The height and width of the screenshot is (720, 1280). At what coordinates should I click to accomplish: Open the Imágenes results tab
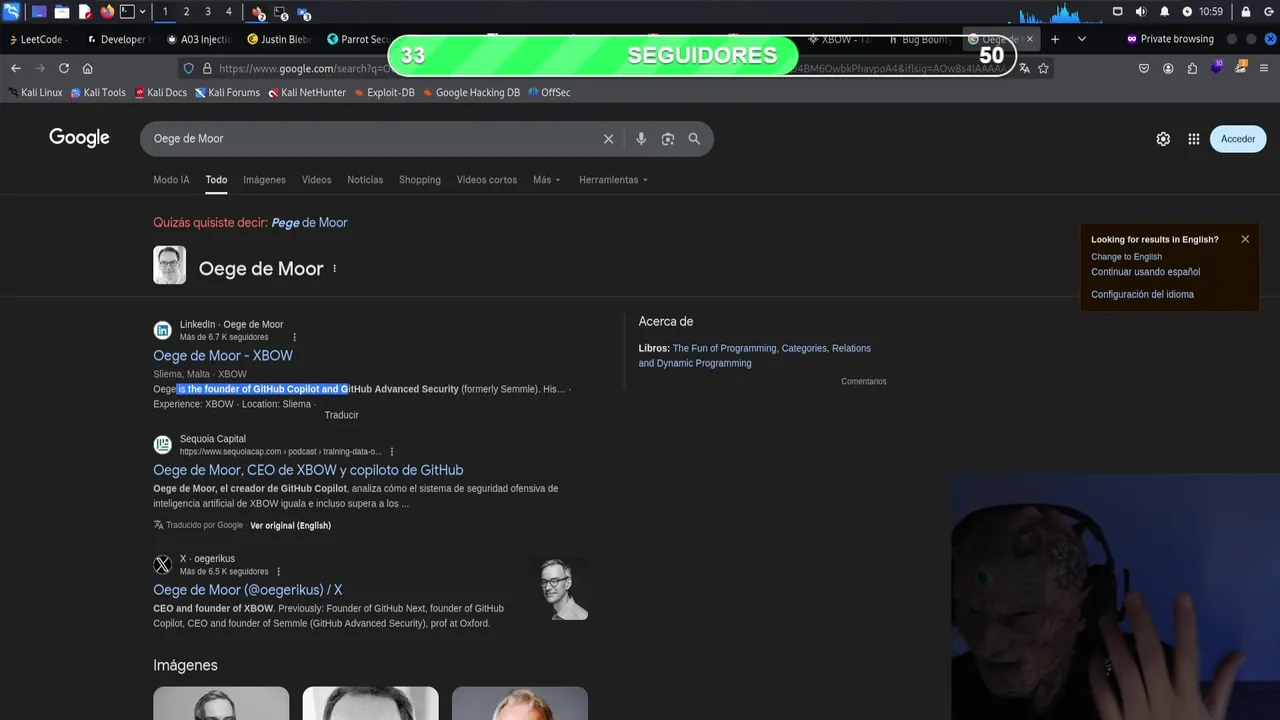click(264, 180)
